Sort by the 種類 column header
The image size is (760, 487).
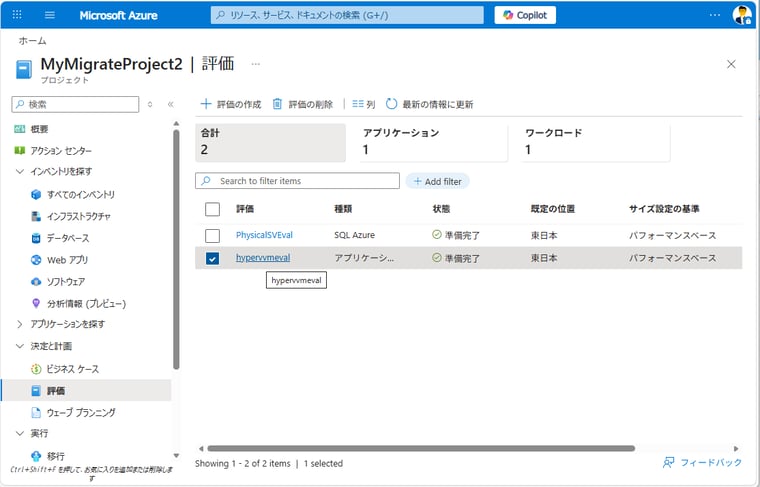click(343, 209)
